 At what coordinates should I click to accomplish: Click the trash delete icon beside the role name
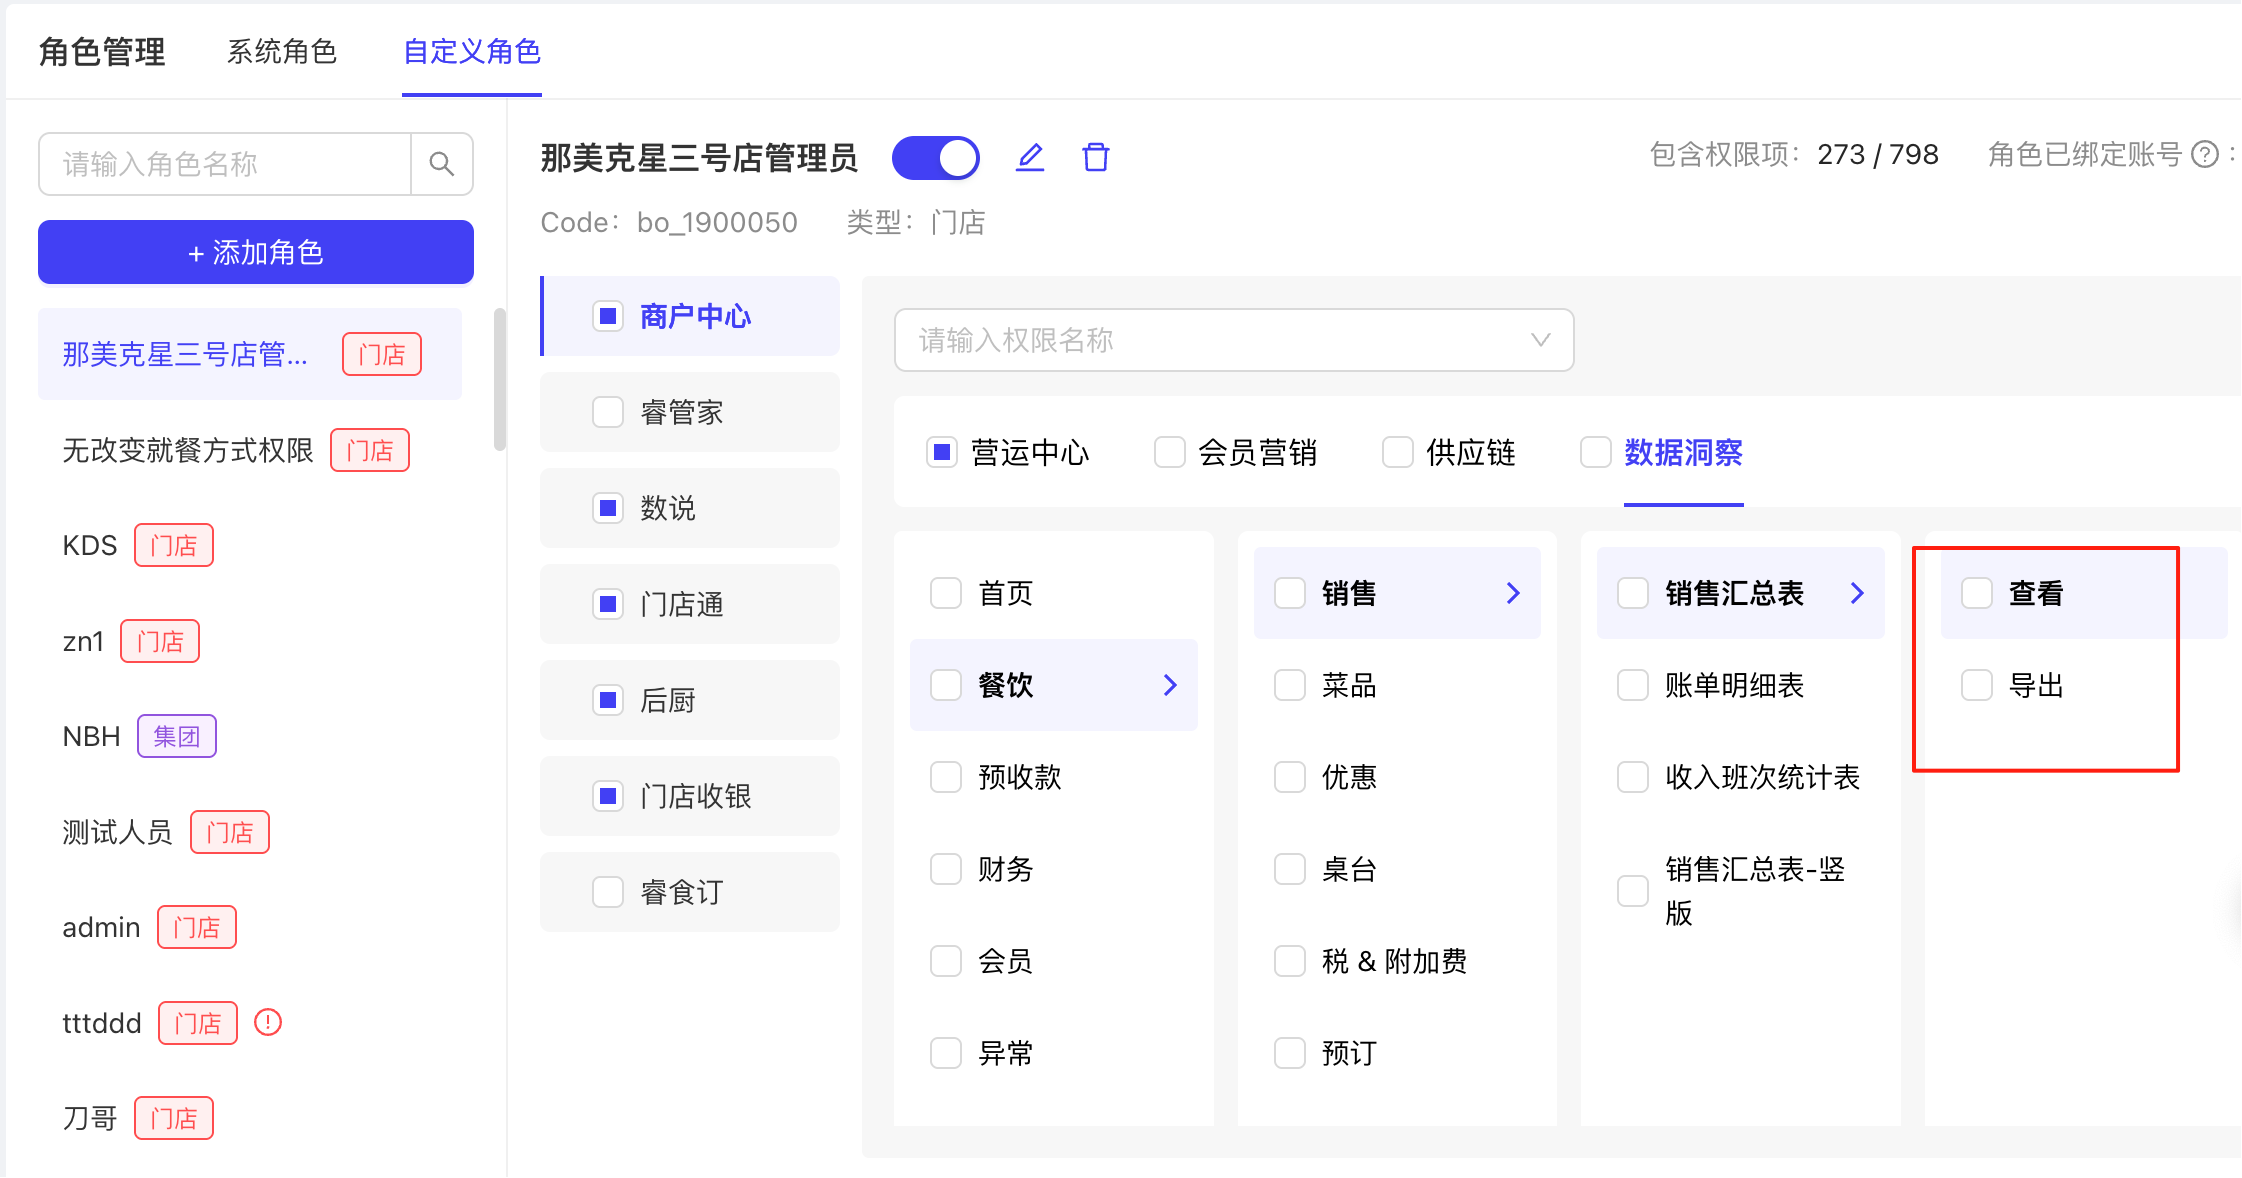click(x=1096, y=158)
